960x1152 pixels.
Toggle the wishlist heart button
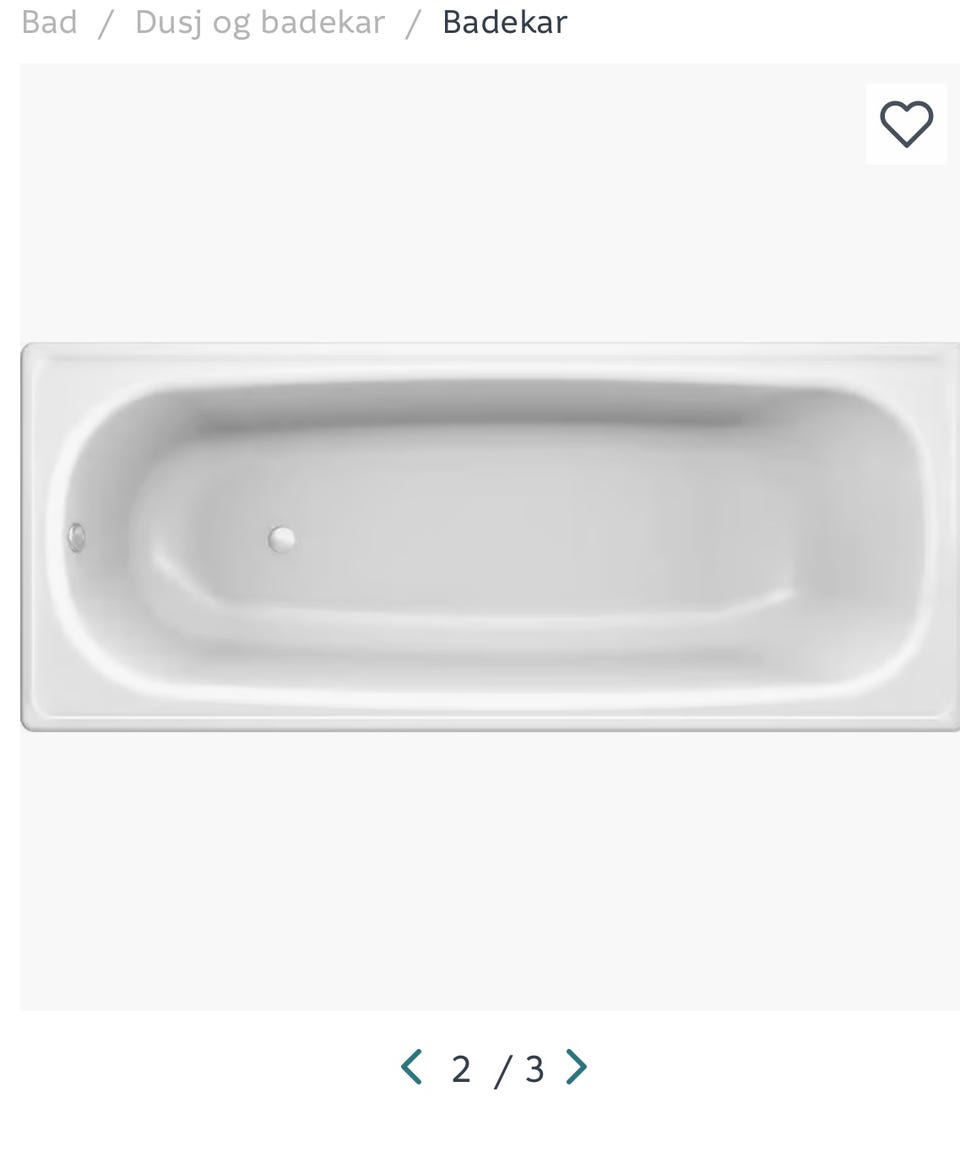[906, 124]
